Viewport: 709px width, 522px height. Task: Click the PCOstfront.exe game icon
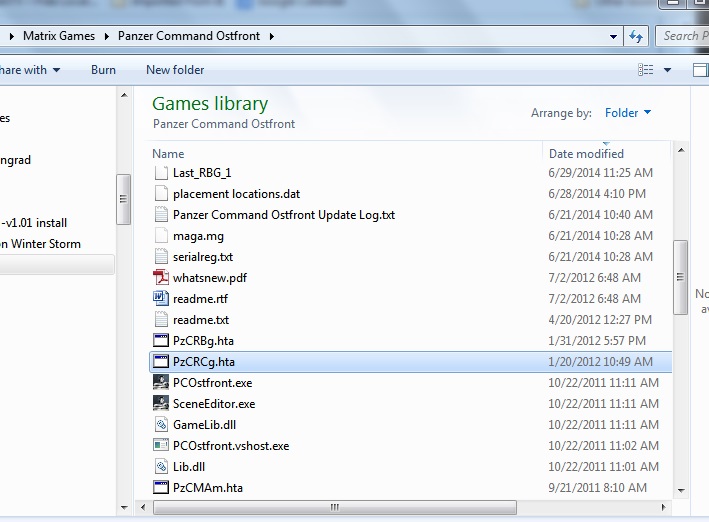161,382
